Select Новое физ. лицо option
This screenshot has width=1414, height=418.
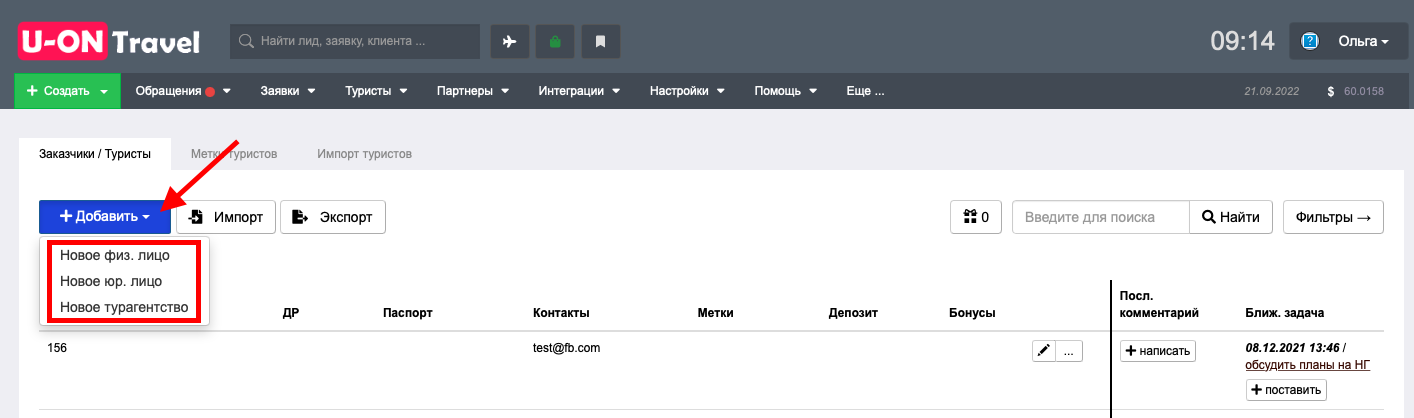[x=115, y=255]
